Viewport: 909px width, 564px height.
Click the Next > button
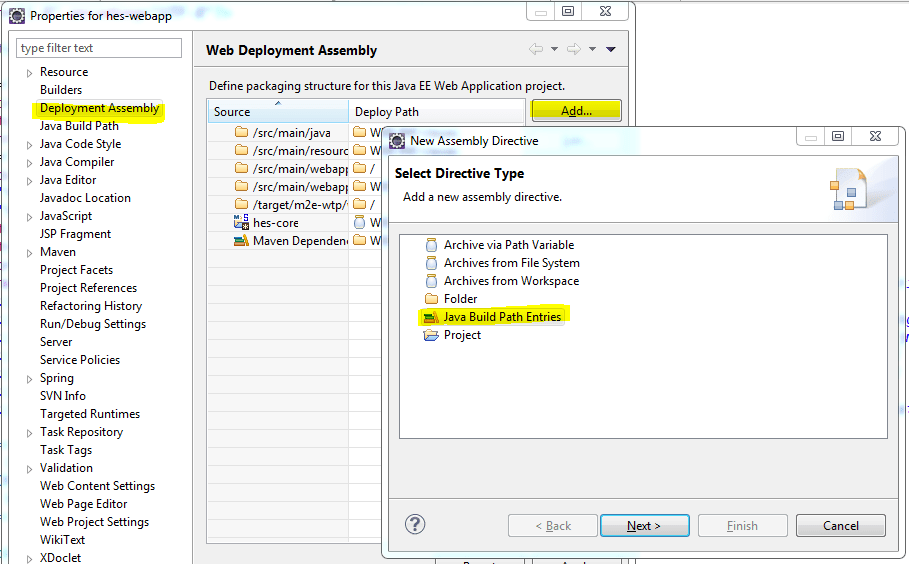point(645,526)
